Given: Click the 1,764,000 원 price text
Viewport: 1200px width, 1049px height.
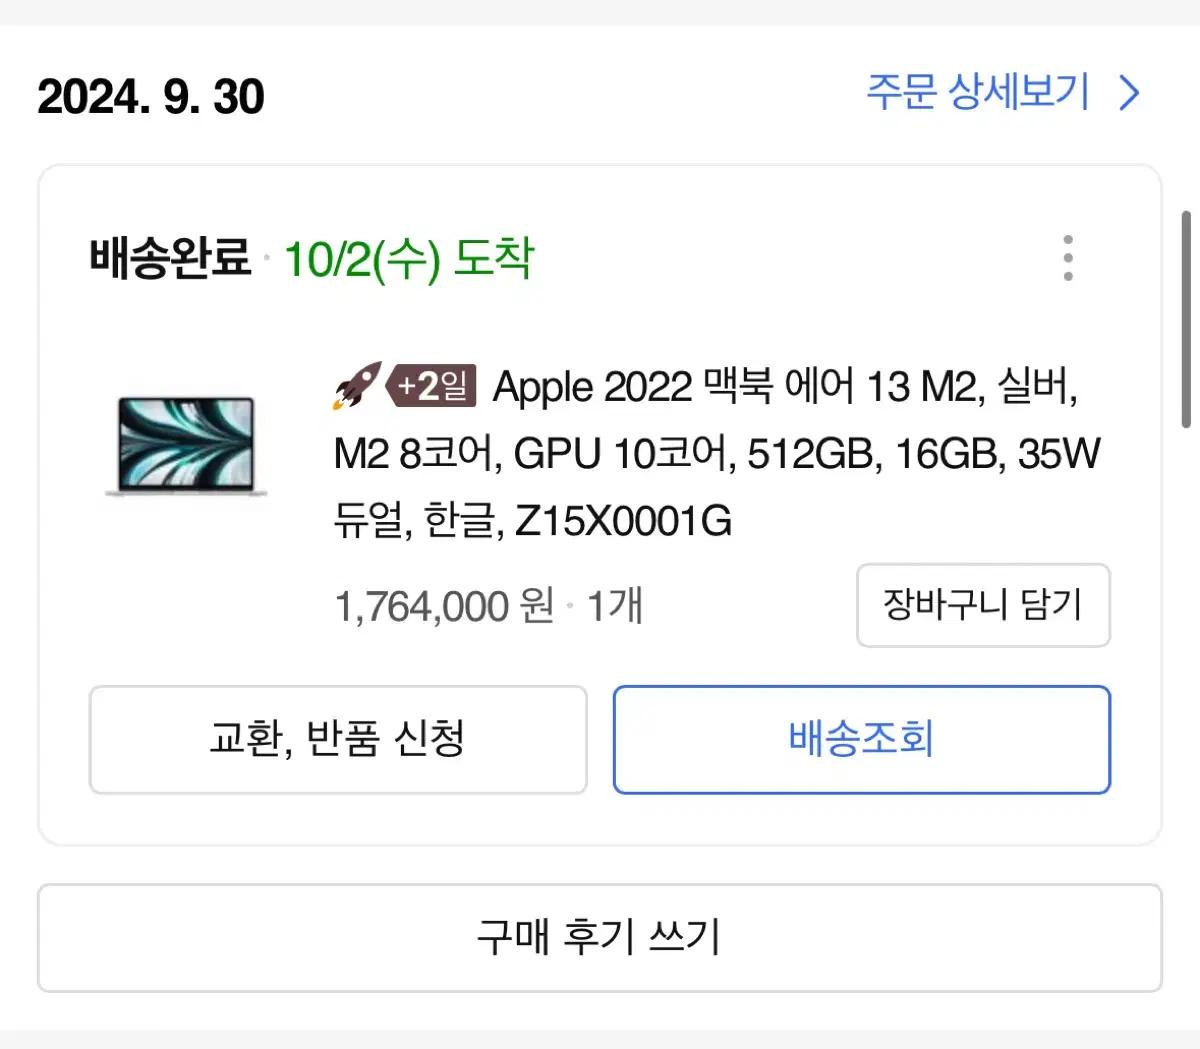Looking at the screenshot, I should pos(444,606).
